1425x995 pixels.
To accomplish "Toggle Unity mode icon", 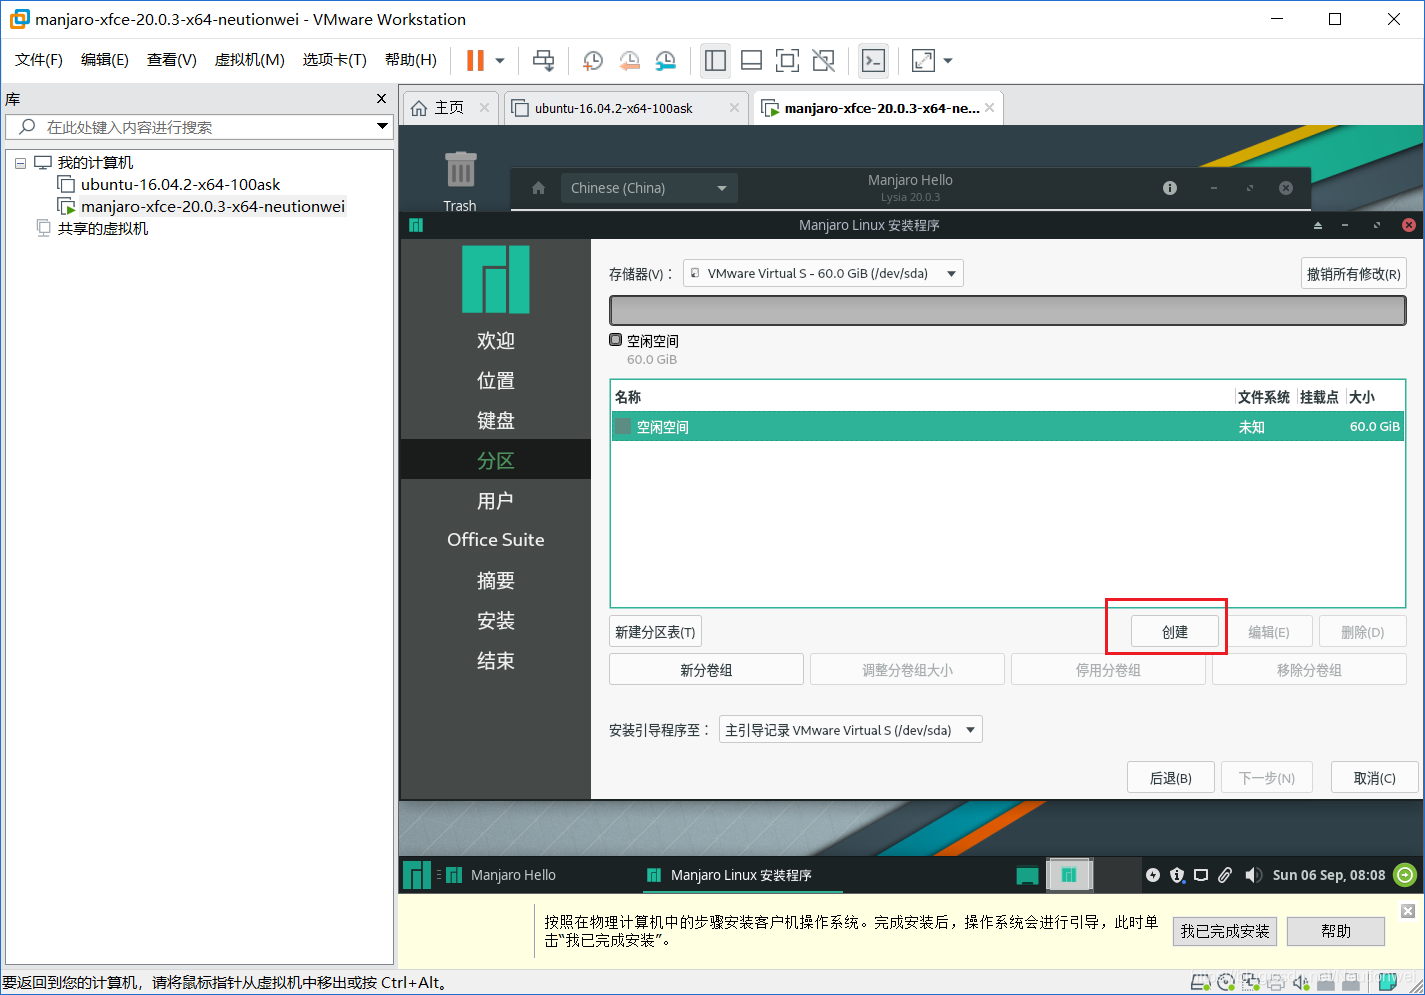I will pyautogui.click(x=823, y=61).
